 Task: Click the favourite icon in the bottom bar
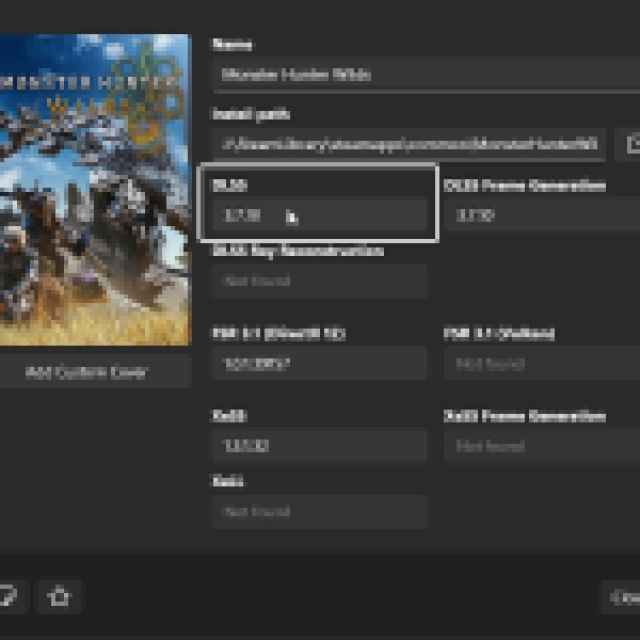pyautogui.click(x=60, y=596)
